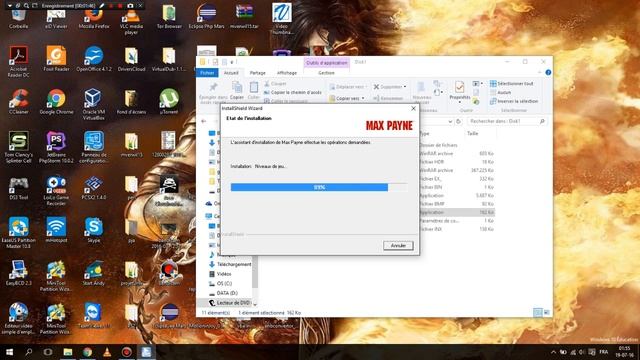Open DS3 Tool desktop shortcut
640x360 pixels.
coord(18,188)
